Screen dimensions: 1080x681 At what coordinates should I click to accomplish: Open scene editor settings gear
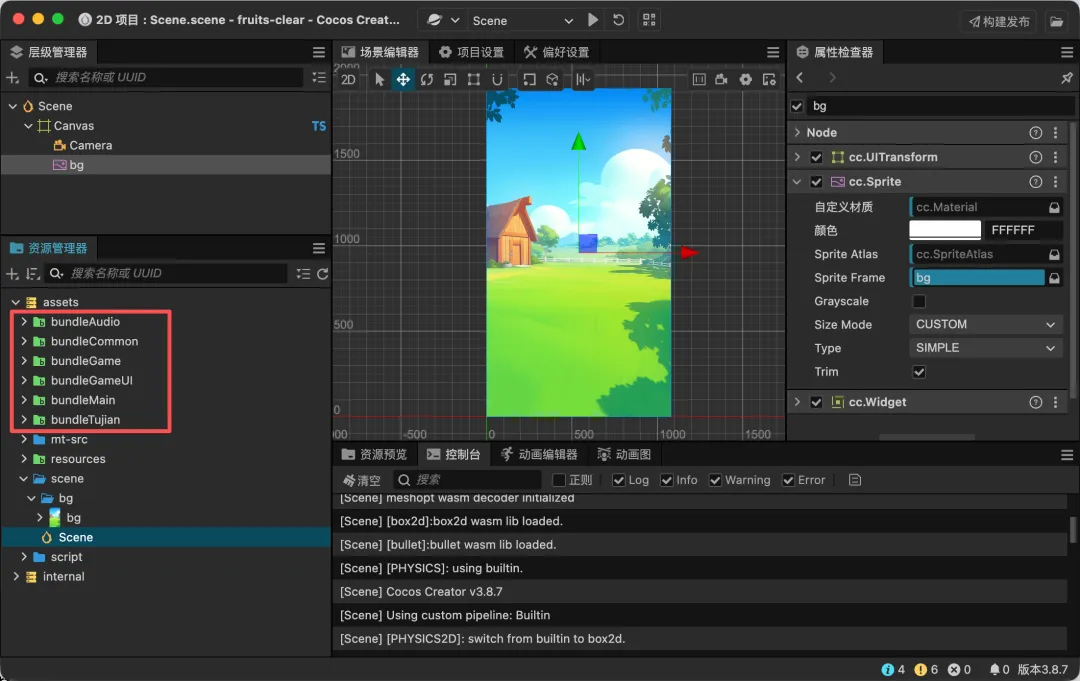point(745,80)
